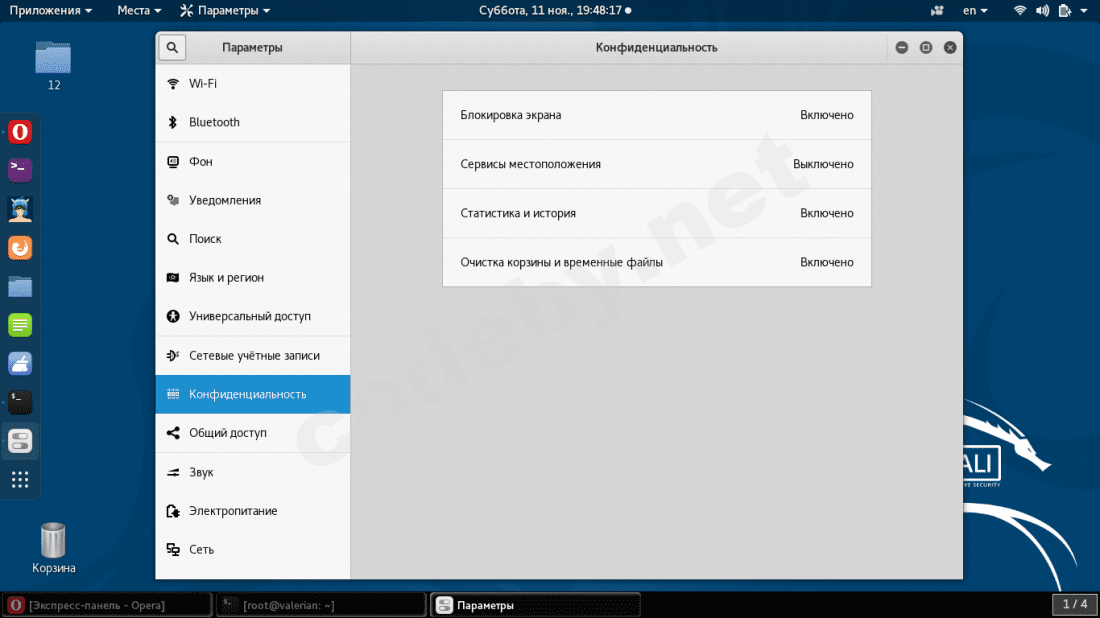This screenshot has width=1100, height=618.
Task: Open Универсальный доступ accessibility panel
Action: [253, 316]
